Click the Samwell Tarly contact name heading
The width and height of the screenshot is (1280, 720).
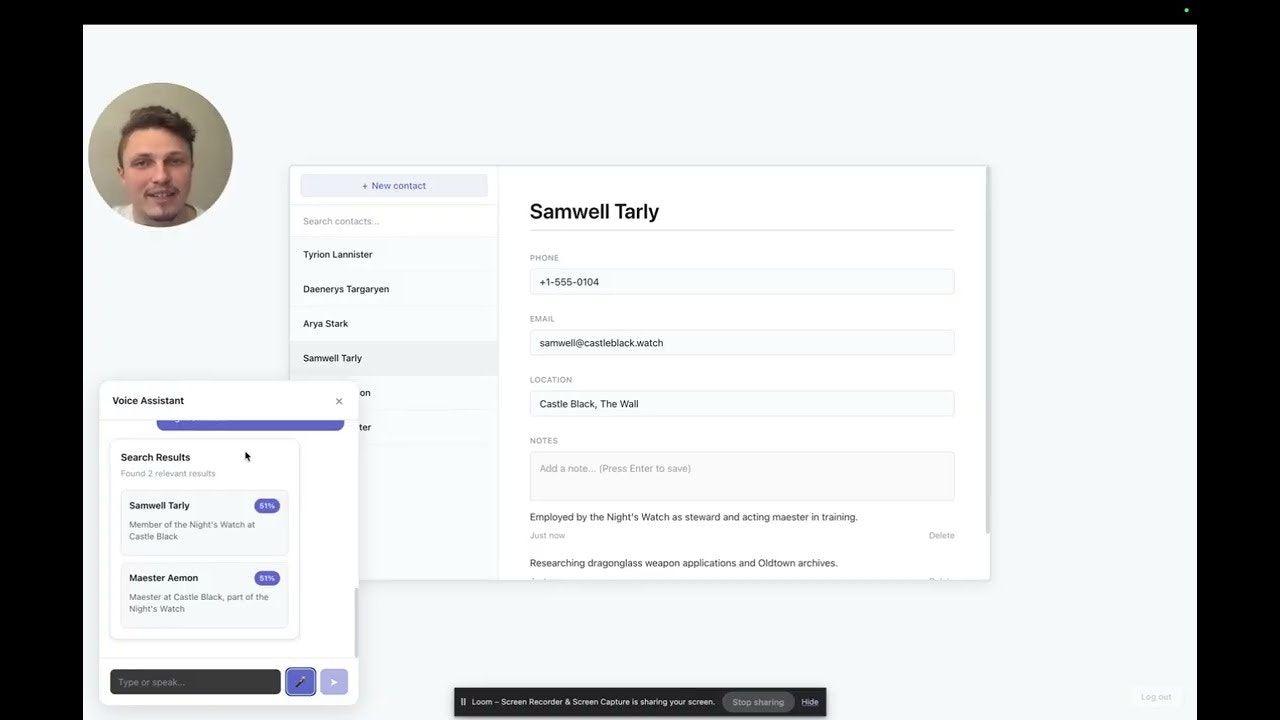[x=594, y=212]
